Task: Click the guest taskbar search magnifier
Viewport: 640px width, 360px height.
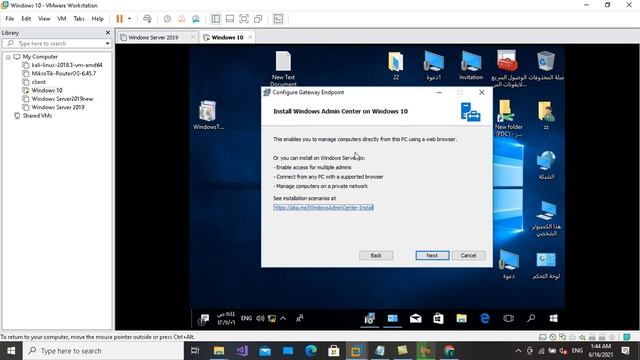Action: point(531,318)
